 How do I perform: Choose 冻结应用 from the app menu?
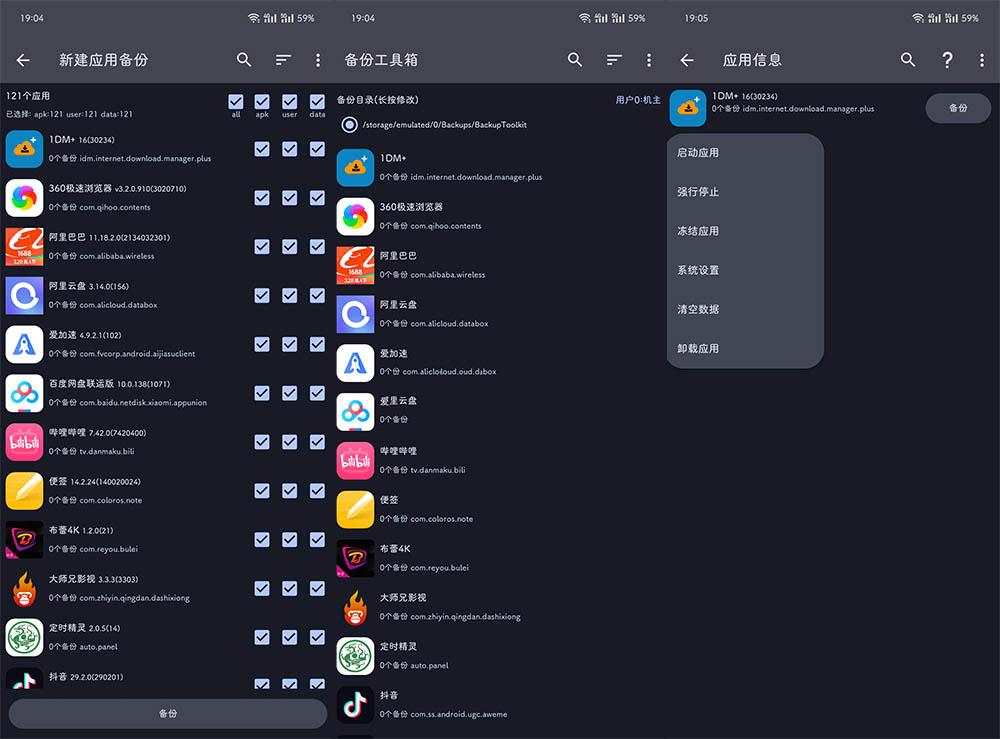coord(698,231)
